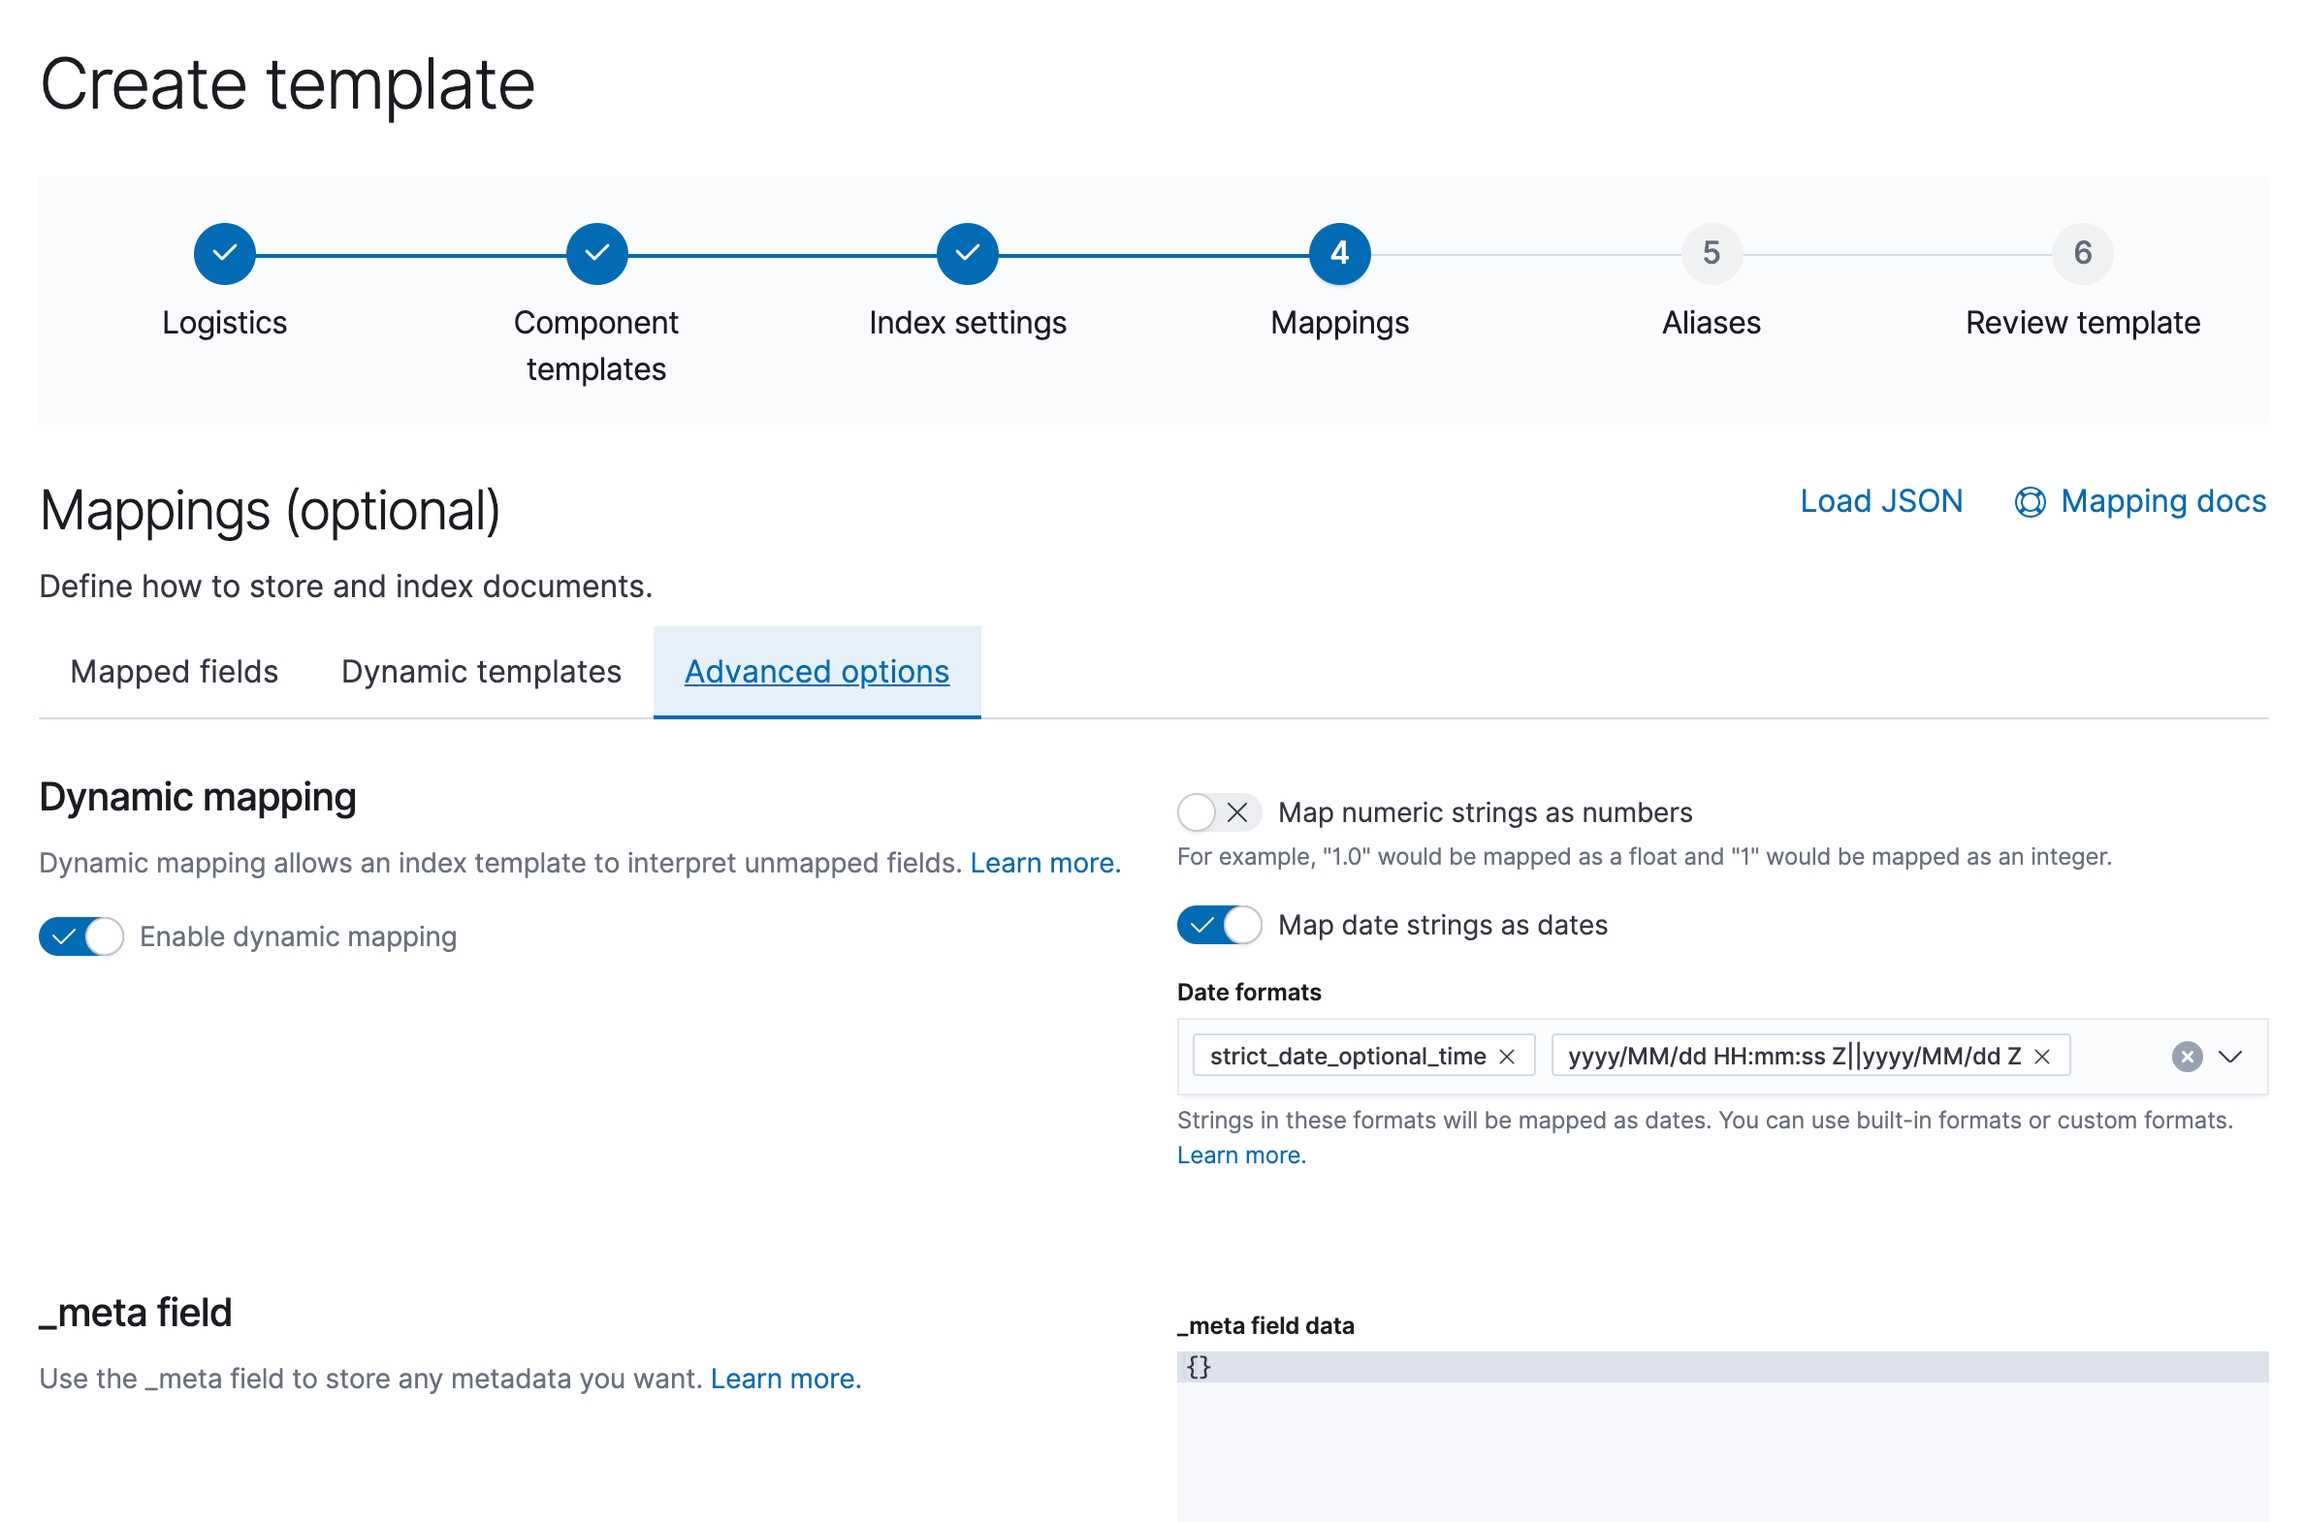Click inside the _meta field data editor
The image size is (2304, 1522).
click(x=1720, y=1440)
